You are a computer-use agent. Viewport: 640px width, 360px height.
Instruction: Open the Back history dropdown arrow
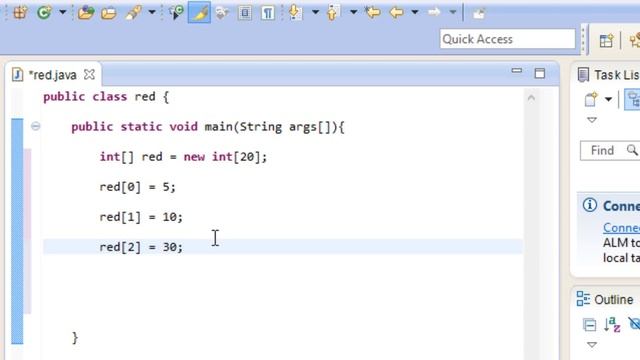tap(415, 12)
